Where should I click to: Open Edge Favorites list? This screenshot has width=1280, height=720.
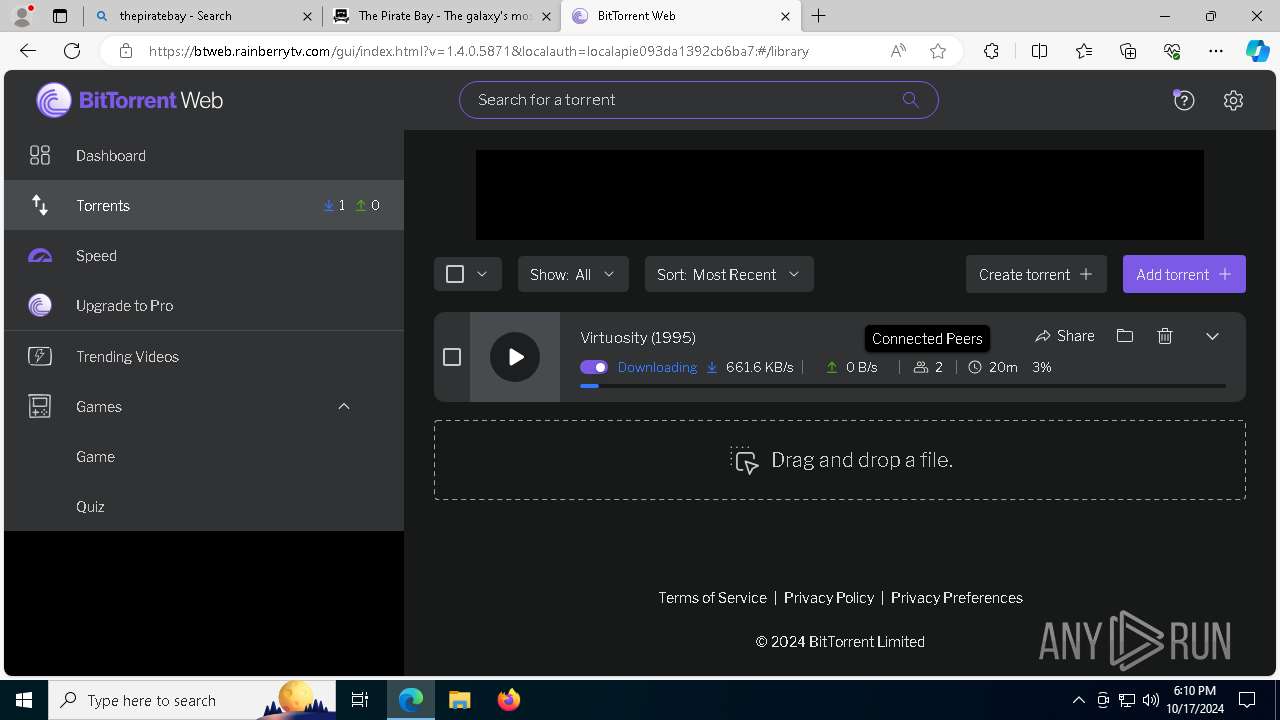click(1084, 51)
